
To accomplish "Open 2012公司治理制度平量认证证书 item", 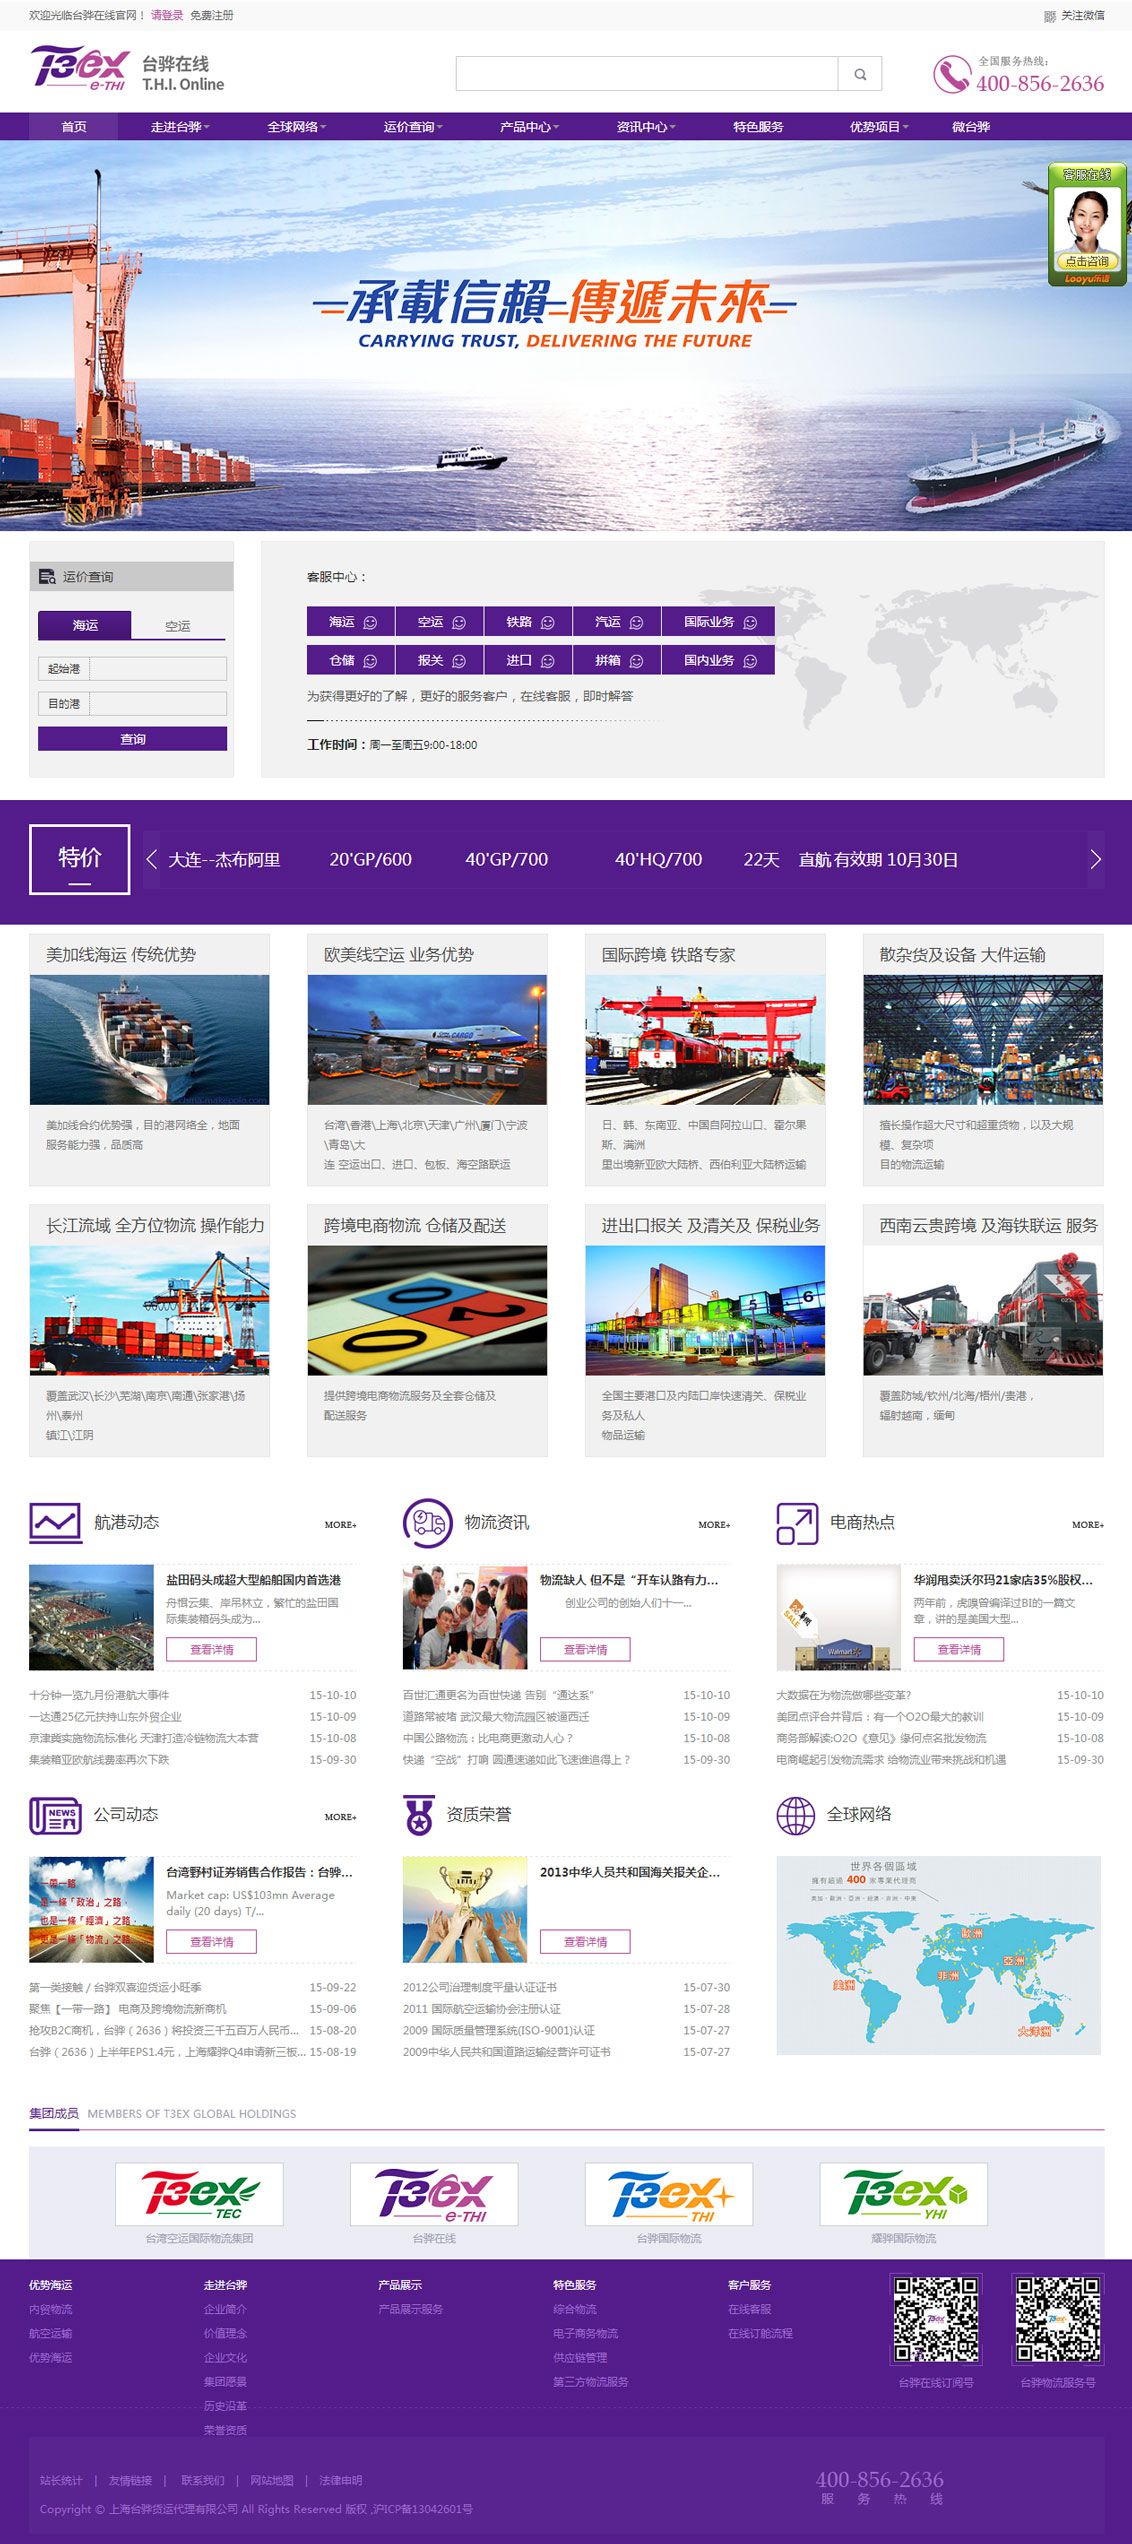I will 480,1987.
